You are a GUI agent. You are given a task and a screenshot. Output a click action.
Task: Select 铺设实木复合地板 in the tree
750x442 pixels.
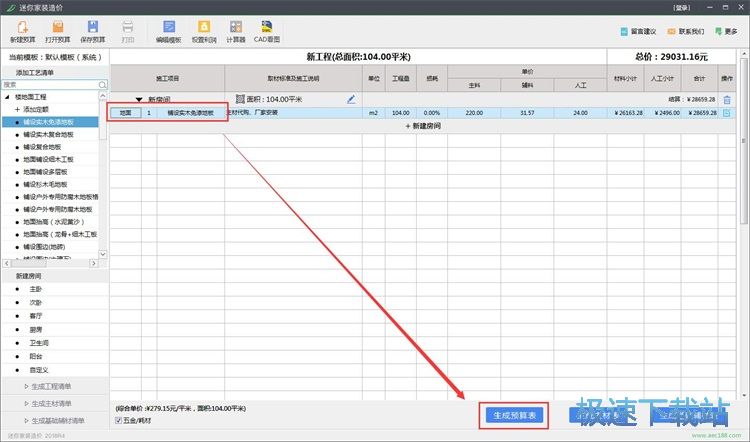(x=48, y=134)
